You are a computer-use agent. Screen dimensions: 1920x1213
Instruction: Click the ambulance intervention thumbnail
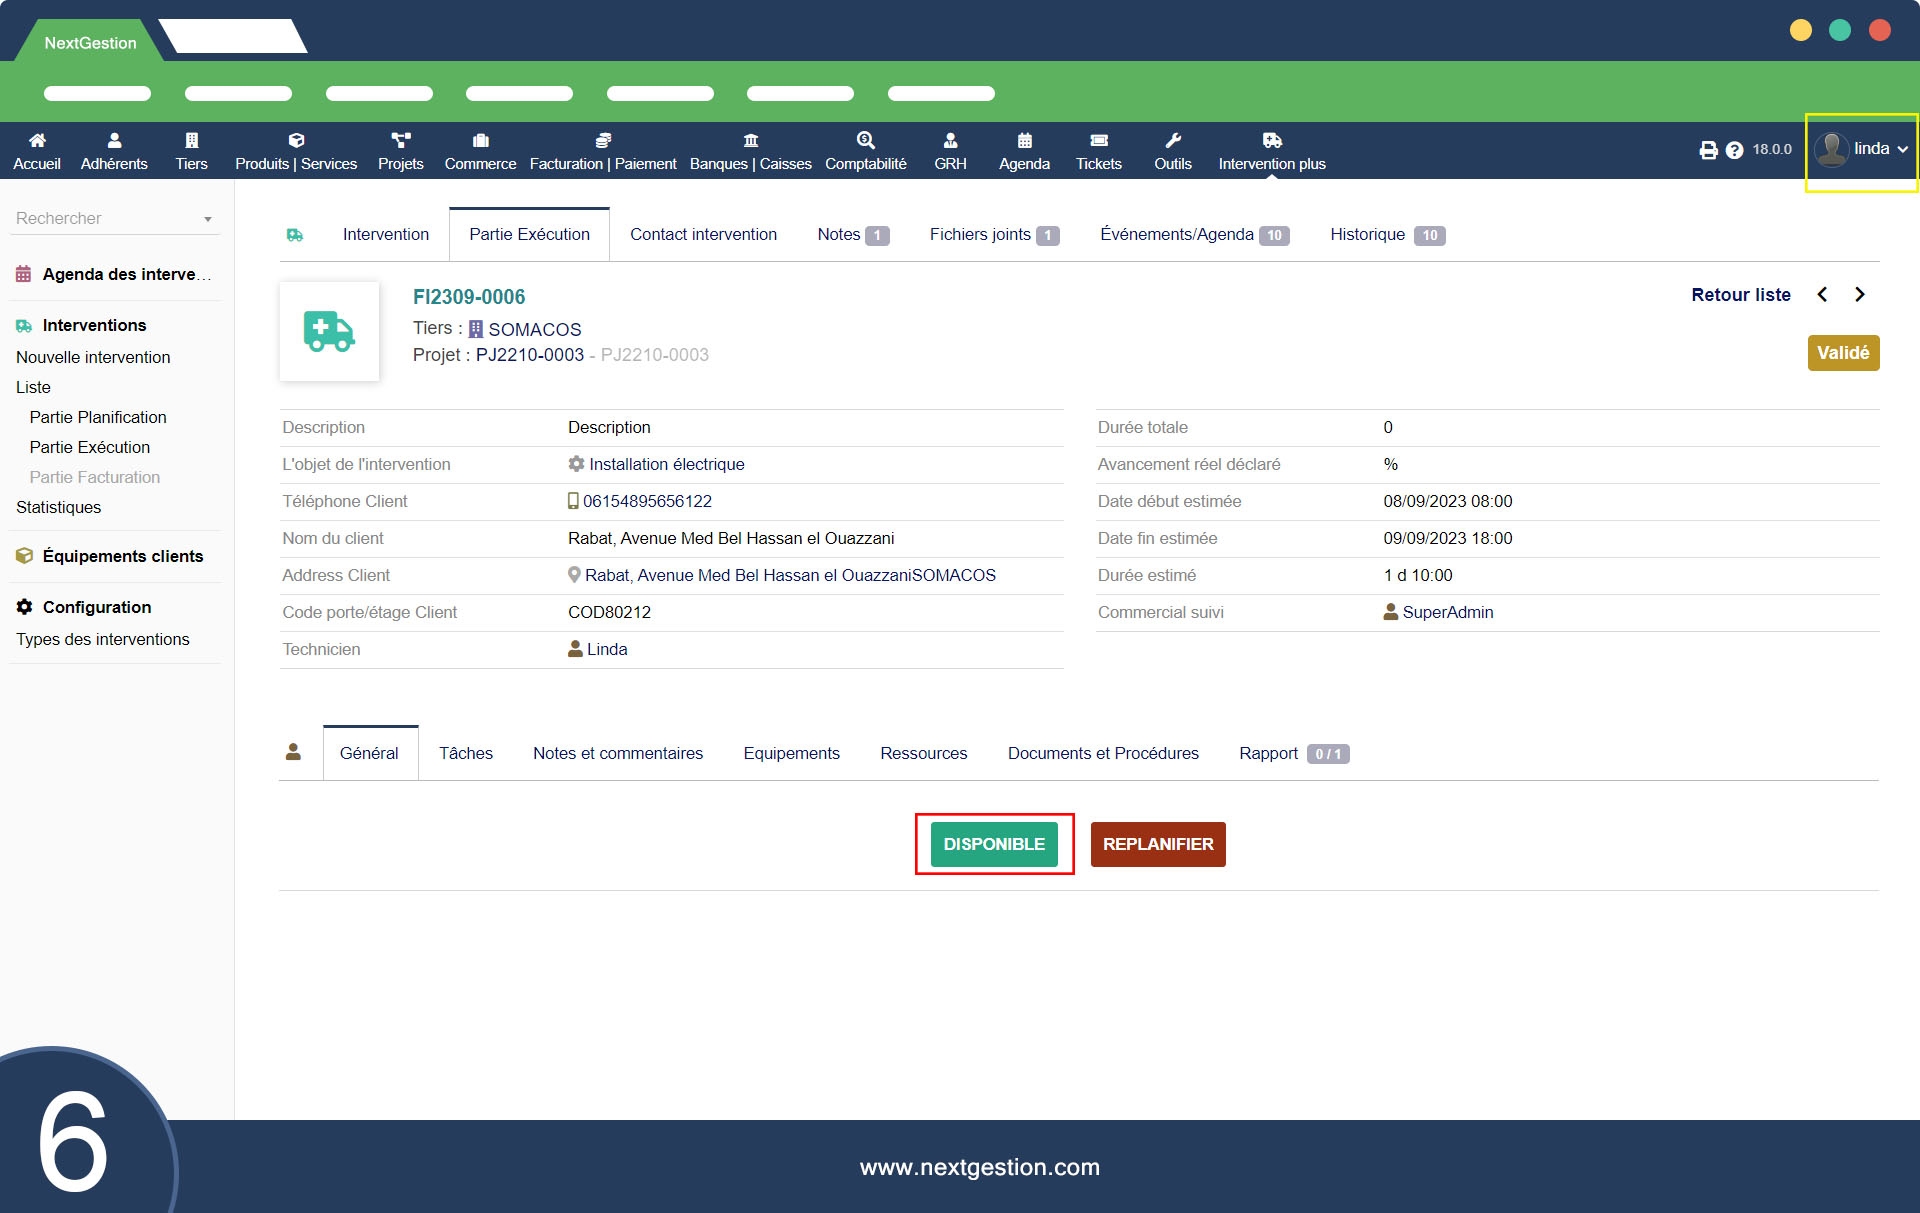(329, 331)
